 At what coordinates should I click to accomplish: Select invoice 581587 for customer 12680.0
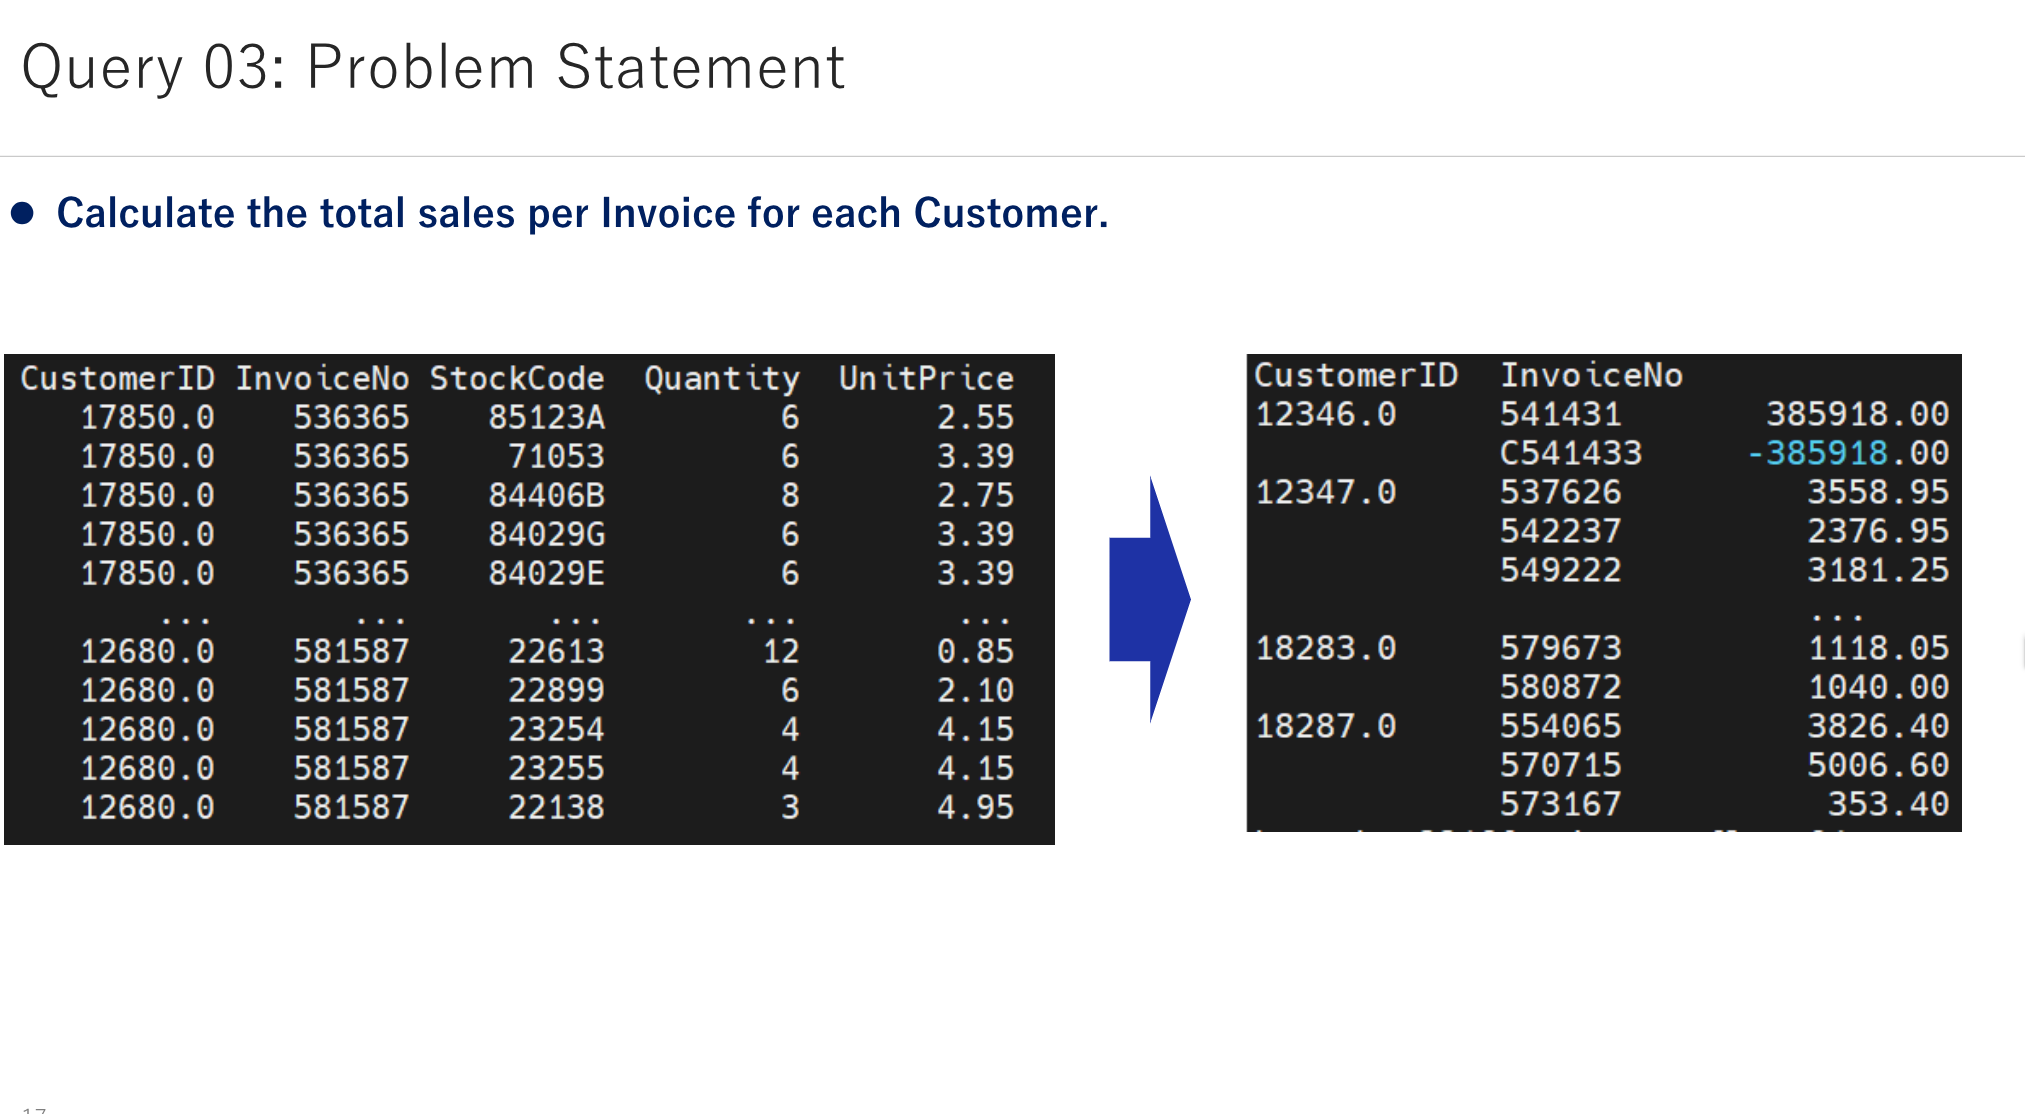point(352,650)
